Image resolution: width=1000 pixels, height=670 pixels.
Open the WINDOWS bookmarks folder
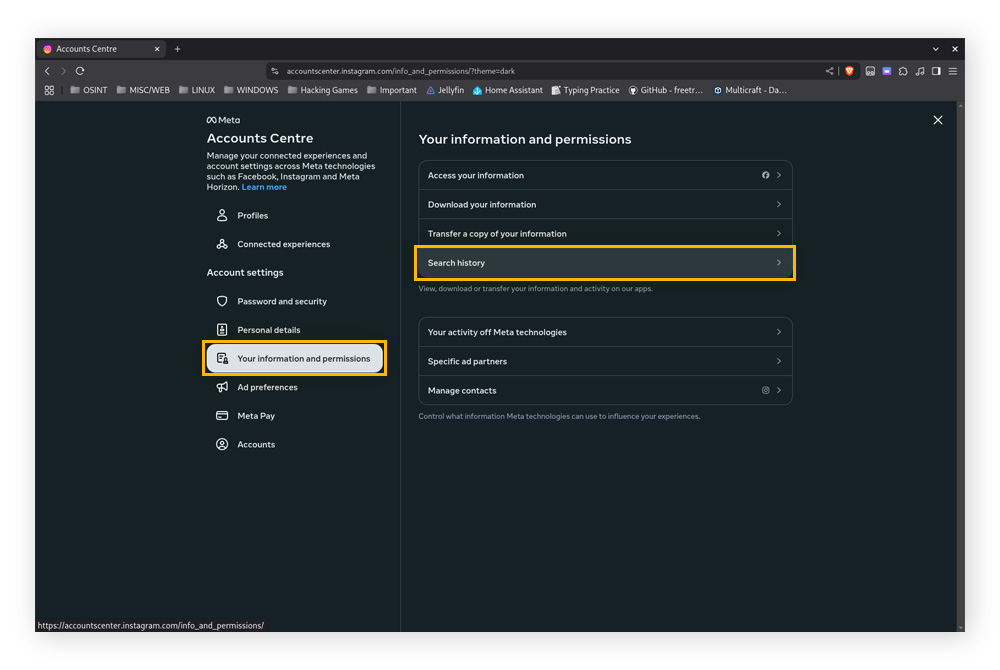click(251, 91)
